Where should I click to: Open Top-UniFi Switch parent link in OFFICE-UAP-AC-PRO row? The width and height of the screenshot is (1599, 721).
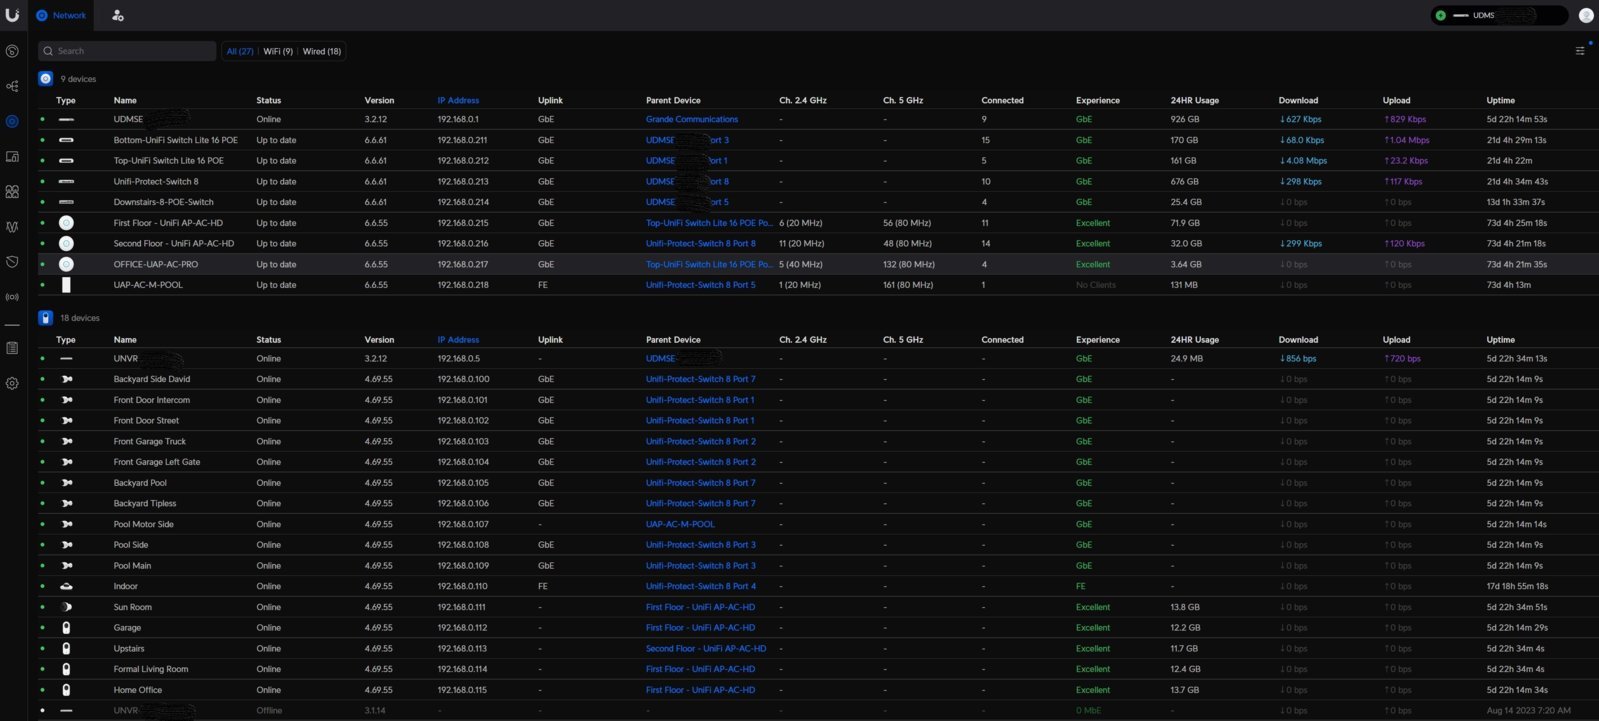pos(709,264)
